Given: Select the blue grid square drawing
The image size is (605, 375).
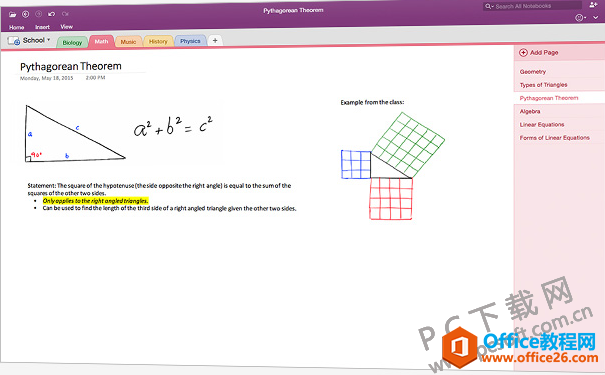Looking at the screenshot, I should tap(356, 165).
